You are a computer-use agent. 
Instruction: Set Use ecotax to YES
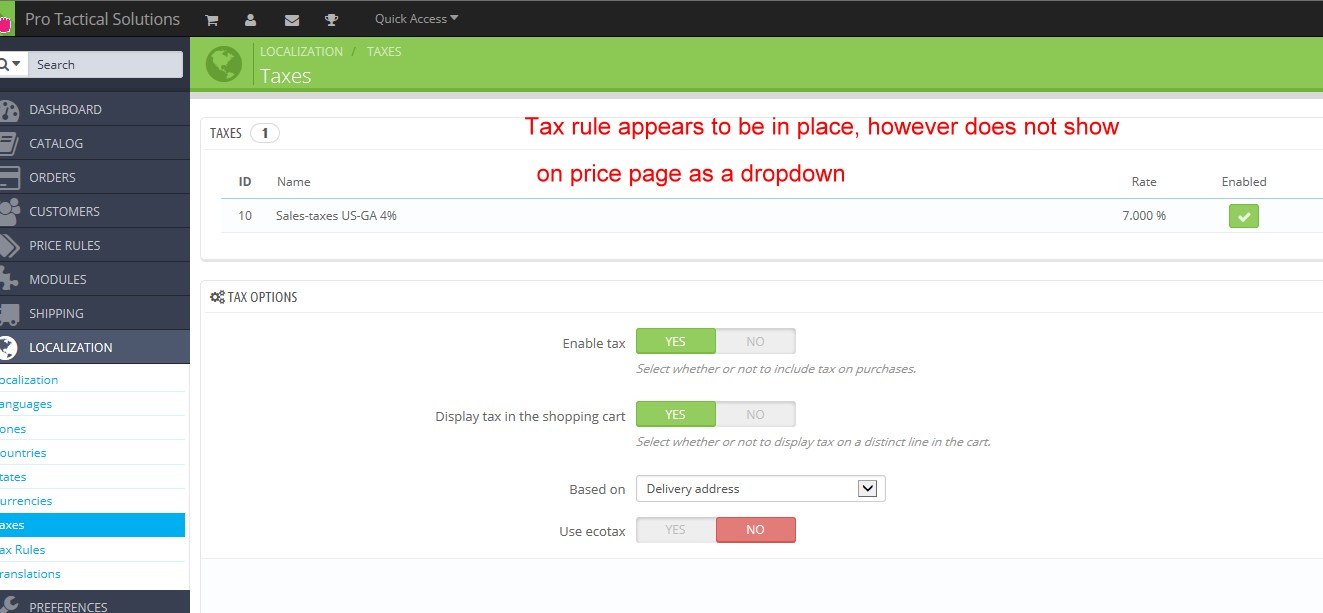pyautogui.click(x=676, y=530)
